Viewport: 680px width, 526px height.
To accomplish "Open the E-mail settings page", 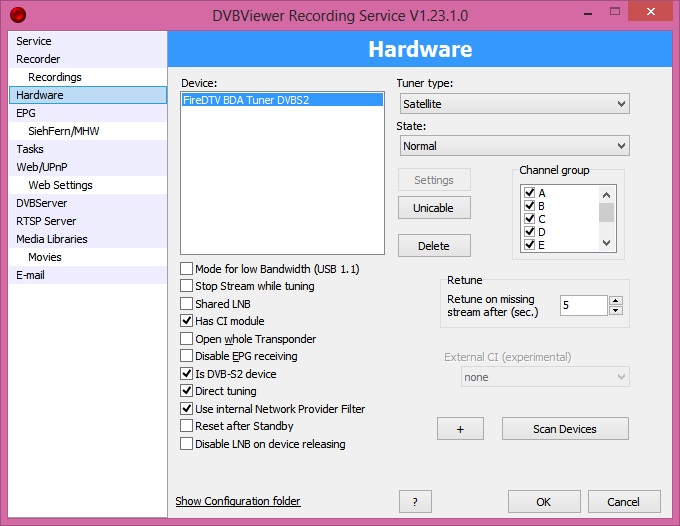I will (88, 275).
